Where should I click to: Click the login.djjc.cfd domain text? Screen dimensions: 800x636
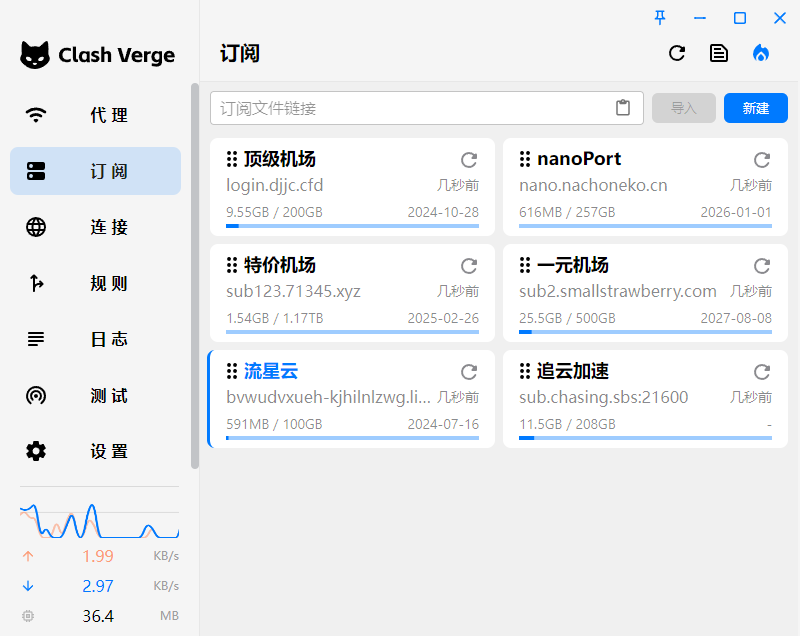pos(274,186)
